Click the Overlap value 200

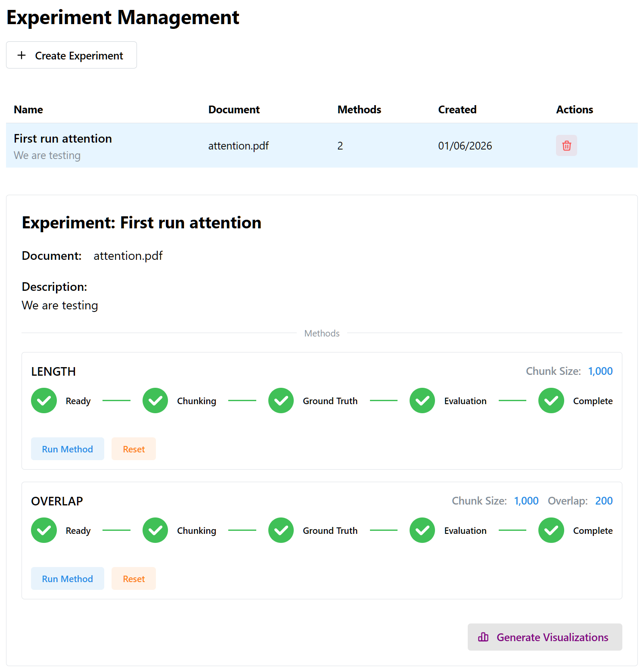(604, 500)
